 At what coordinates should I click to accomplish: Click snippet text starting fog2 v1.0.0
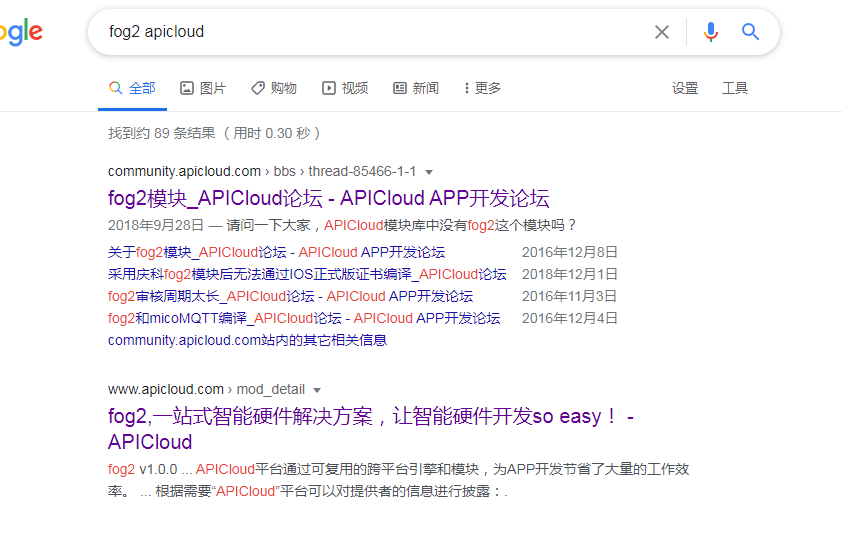[x=398, y=480]
